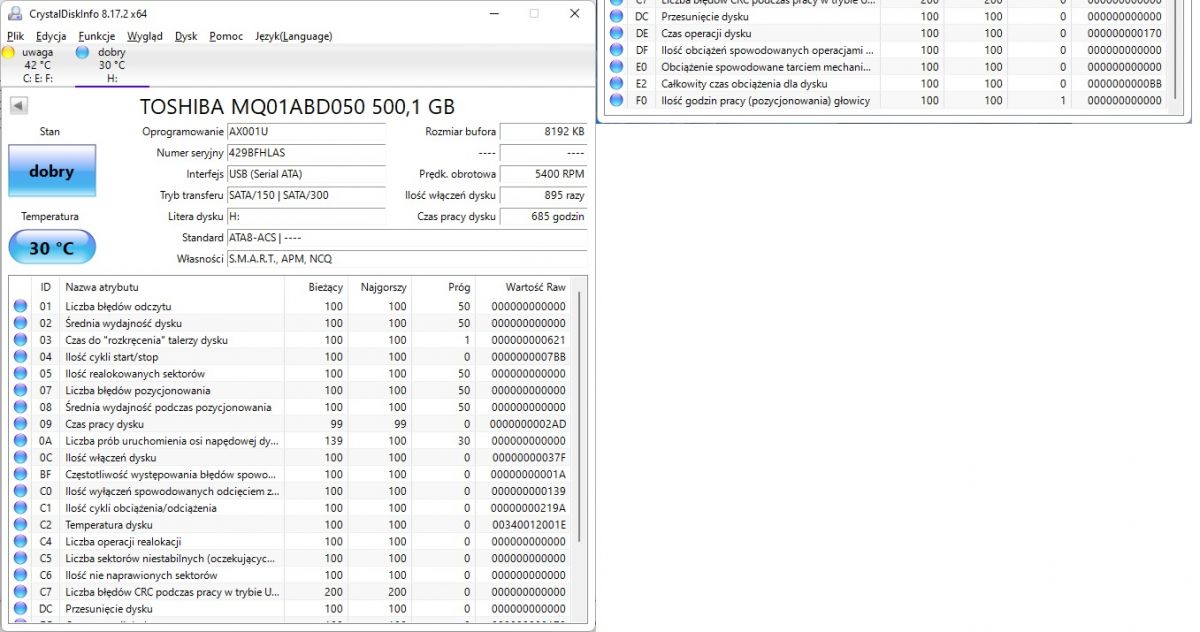Click the Oprogramowanie field AX001U
1200x632 pixels.
point(305,132)
